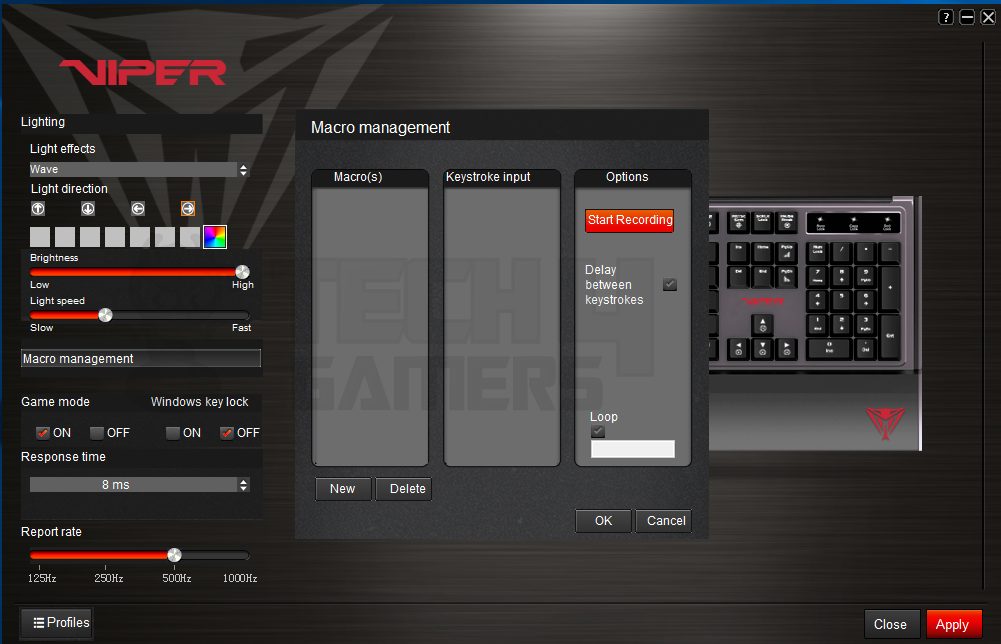
Task: Select Windows key lock OFF checkbox
Action: pos(227,433)
